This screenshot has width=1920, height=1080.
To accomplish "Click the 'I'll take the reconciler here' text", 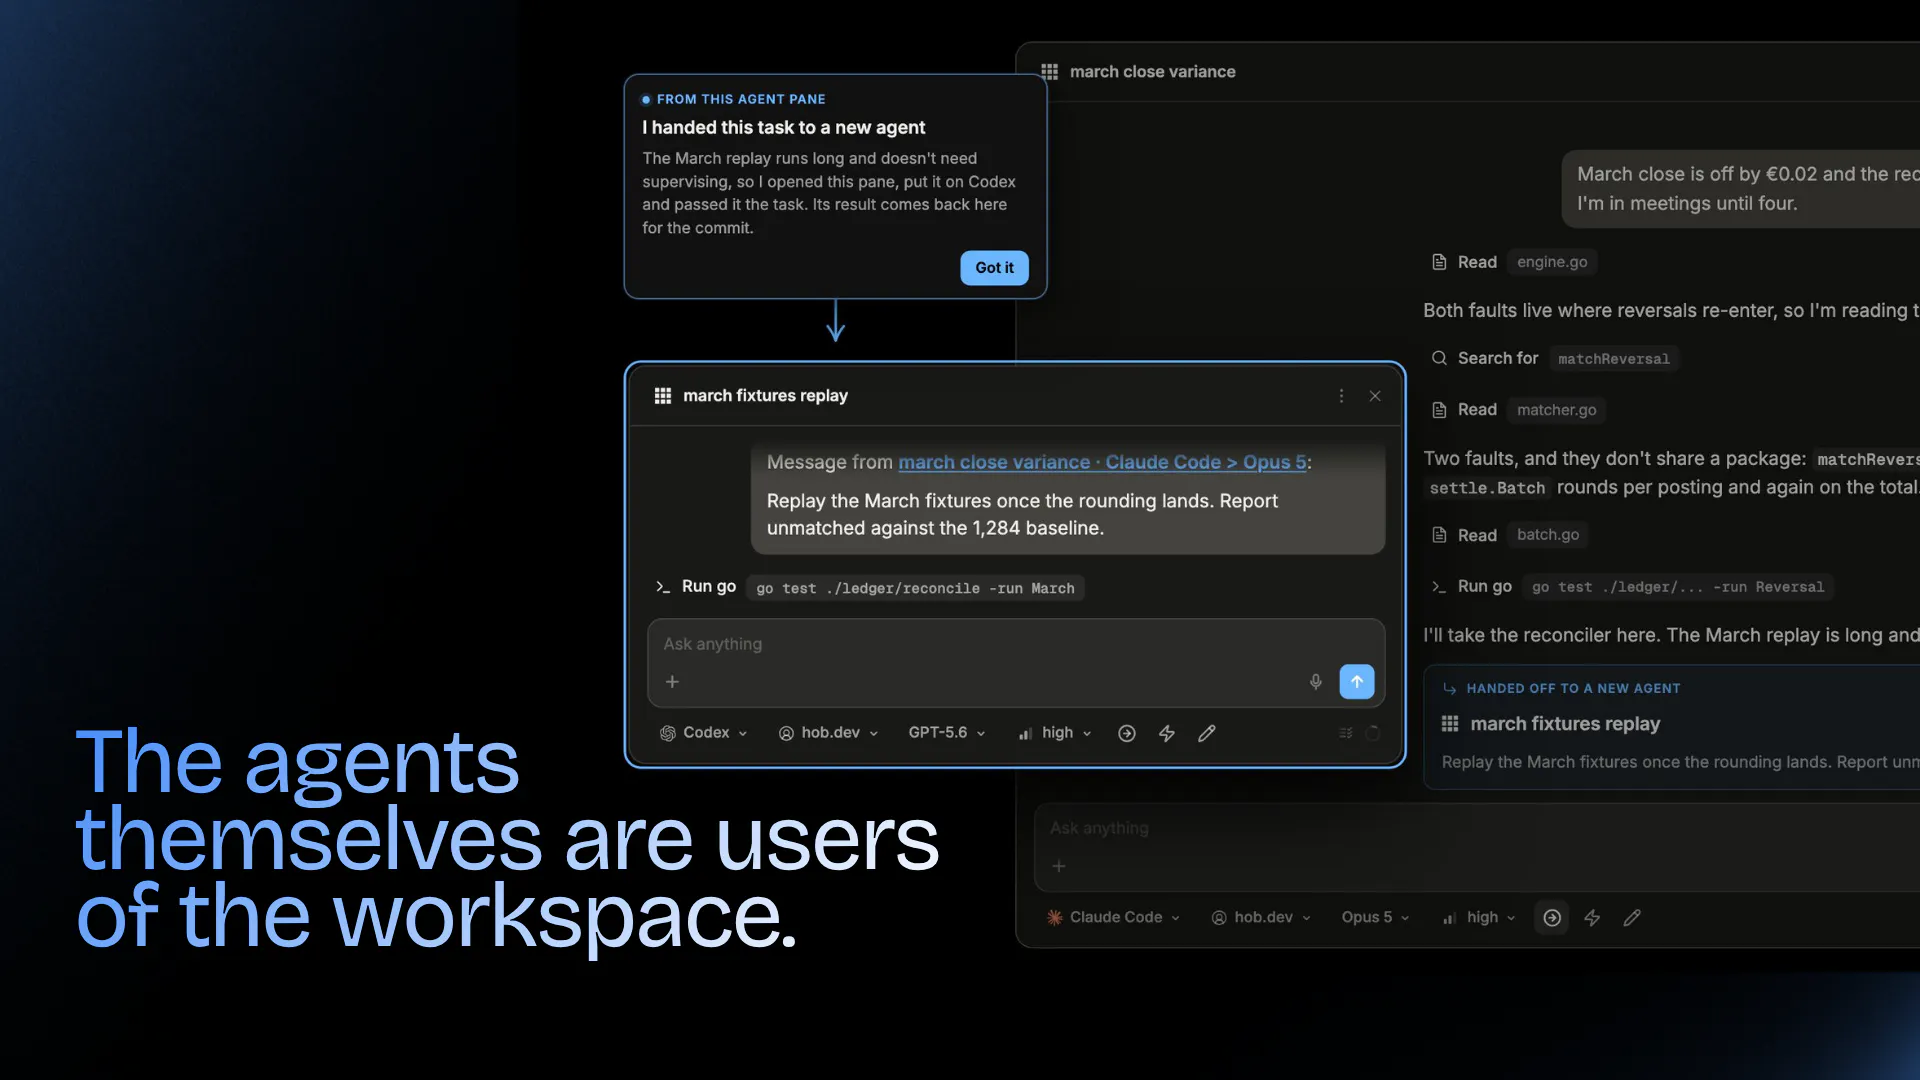I will (x=1671, y=635).
